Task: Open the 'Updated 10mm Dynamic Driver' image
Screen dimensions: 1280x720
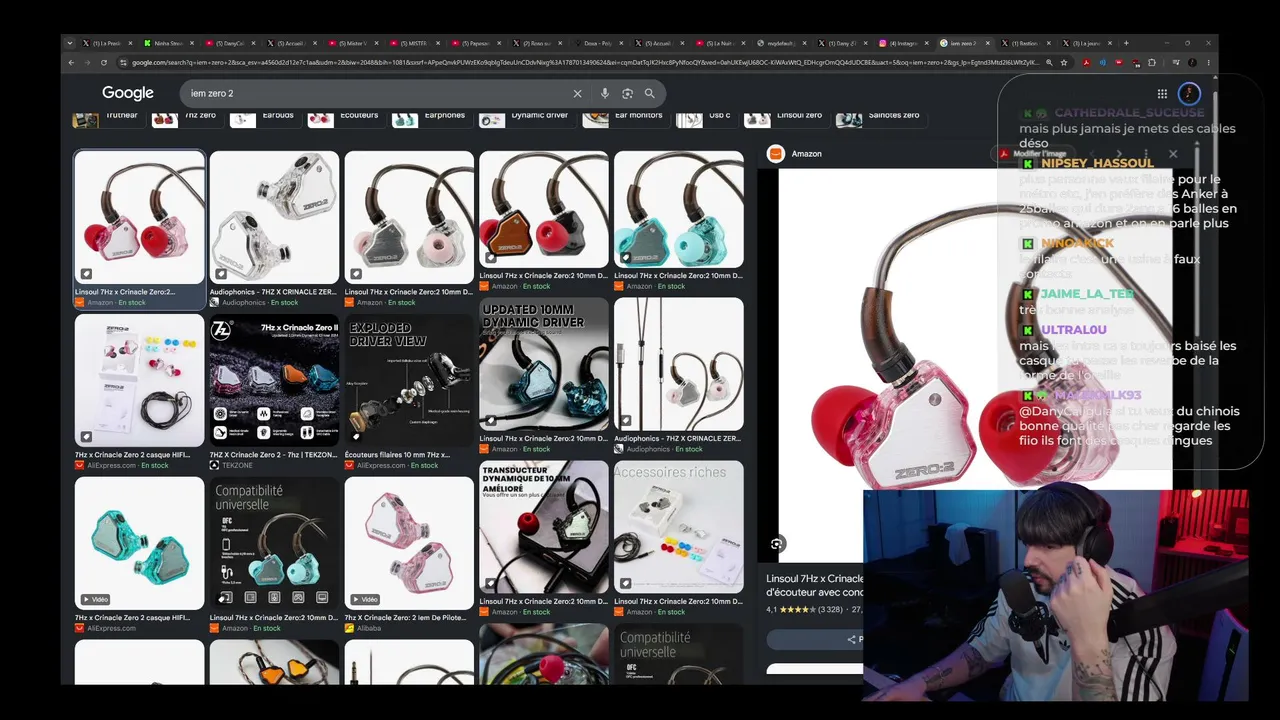Action: click(x=544, y=364)
